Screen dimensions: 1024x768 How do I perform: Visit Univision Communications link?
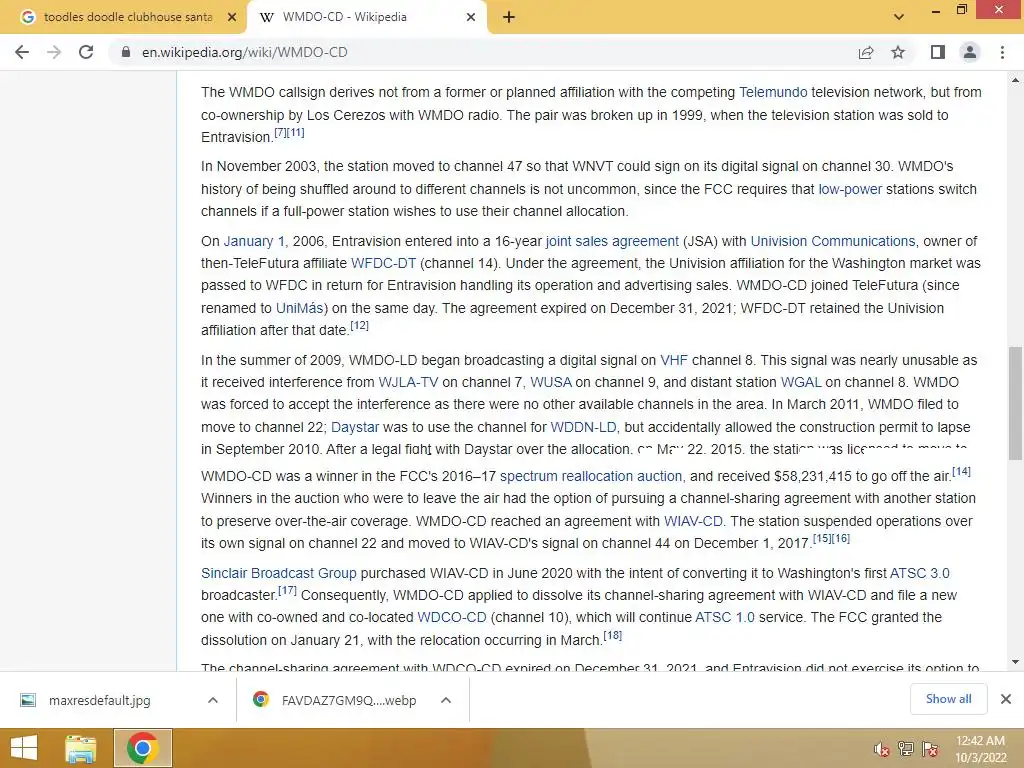[x=833, y=241]
